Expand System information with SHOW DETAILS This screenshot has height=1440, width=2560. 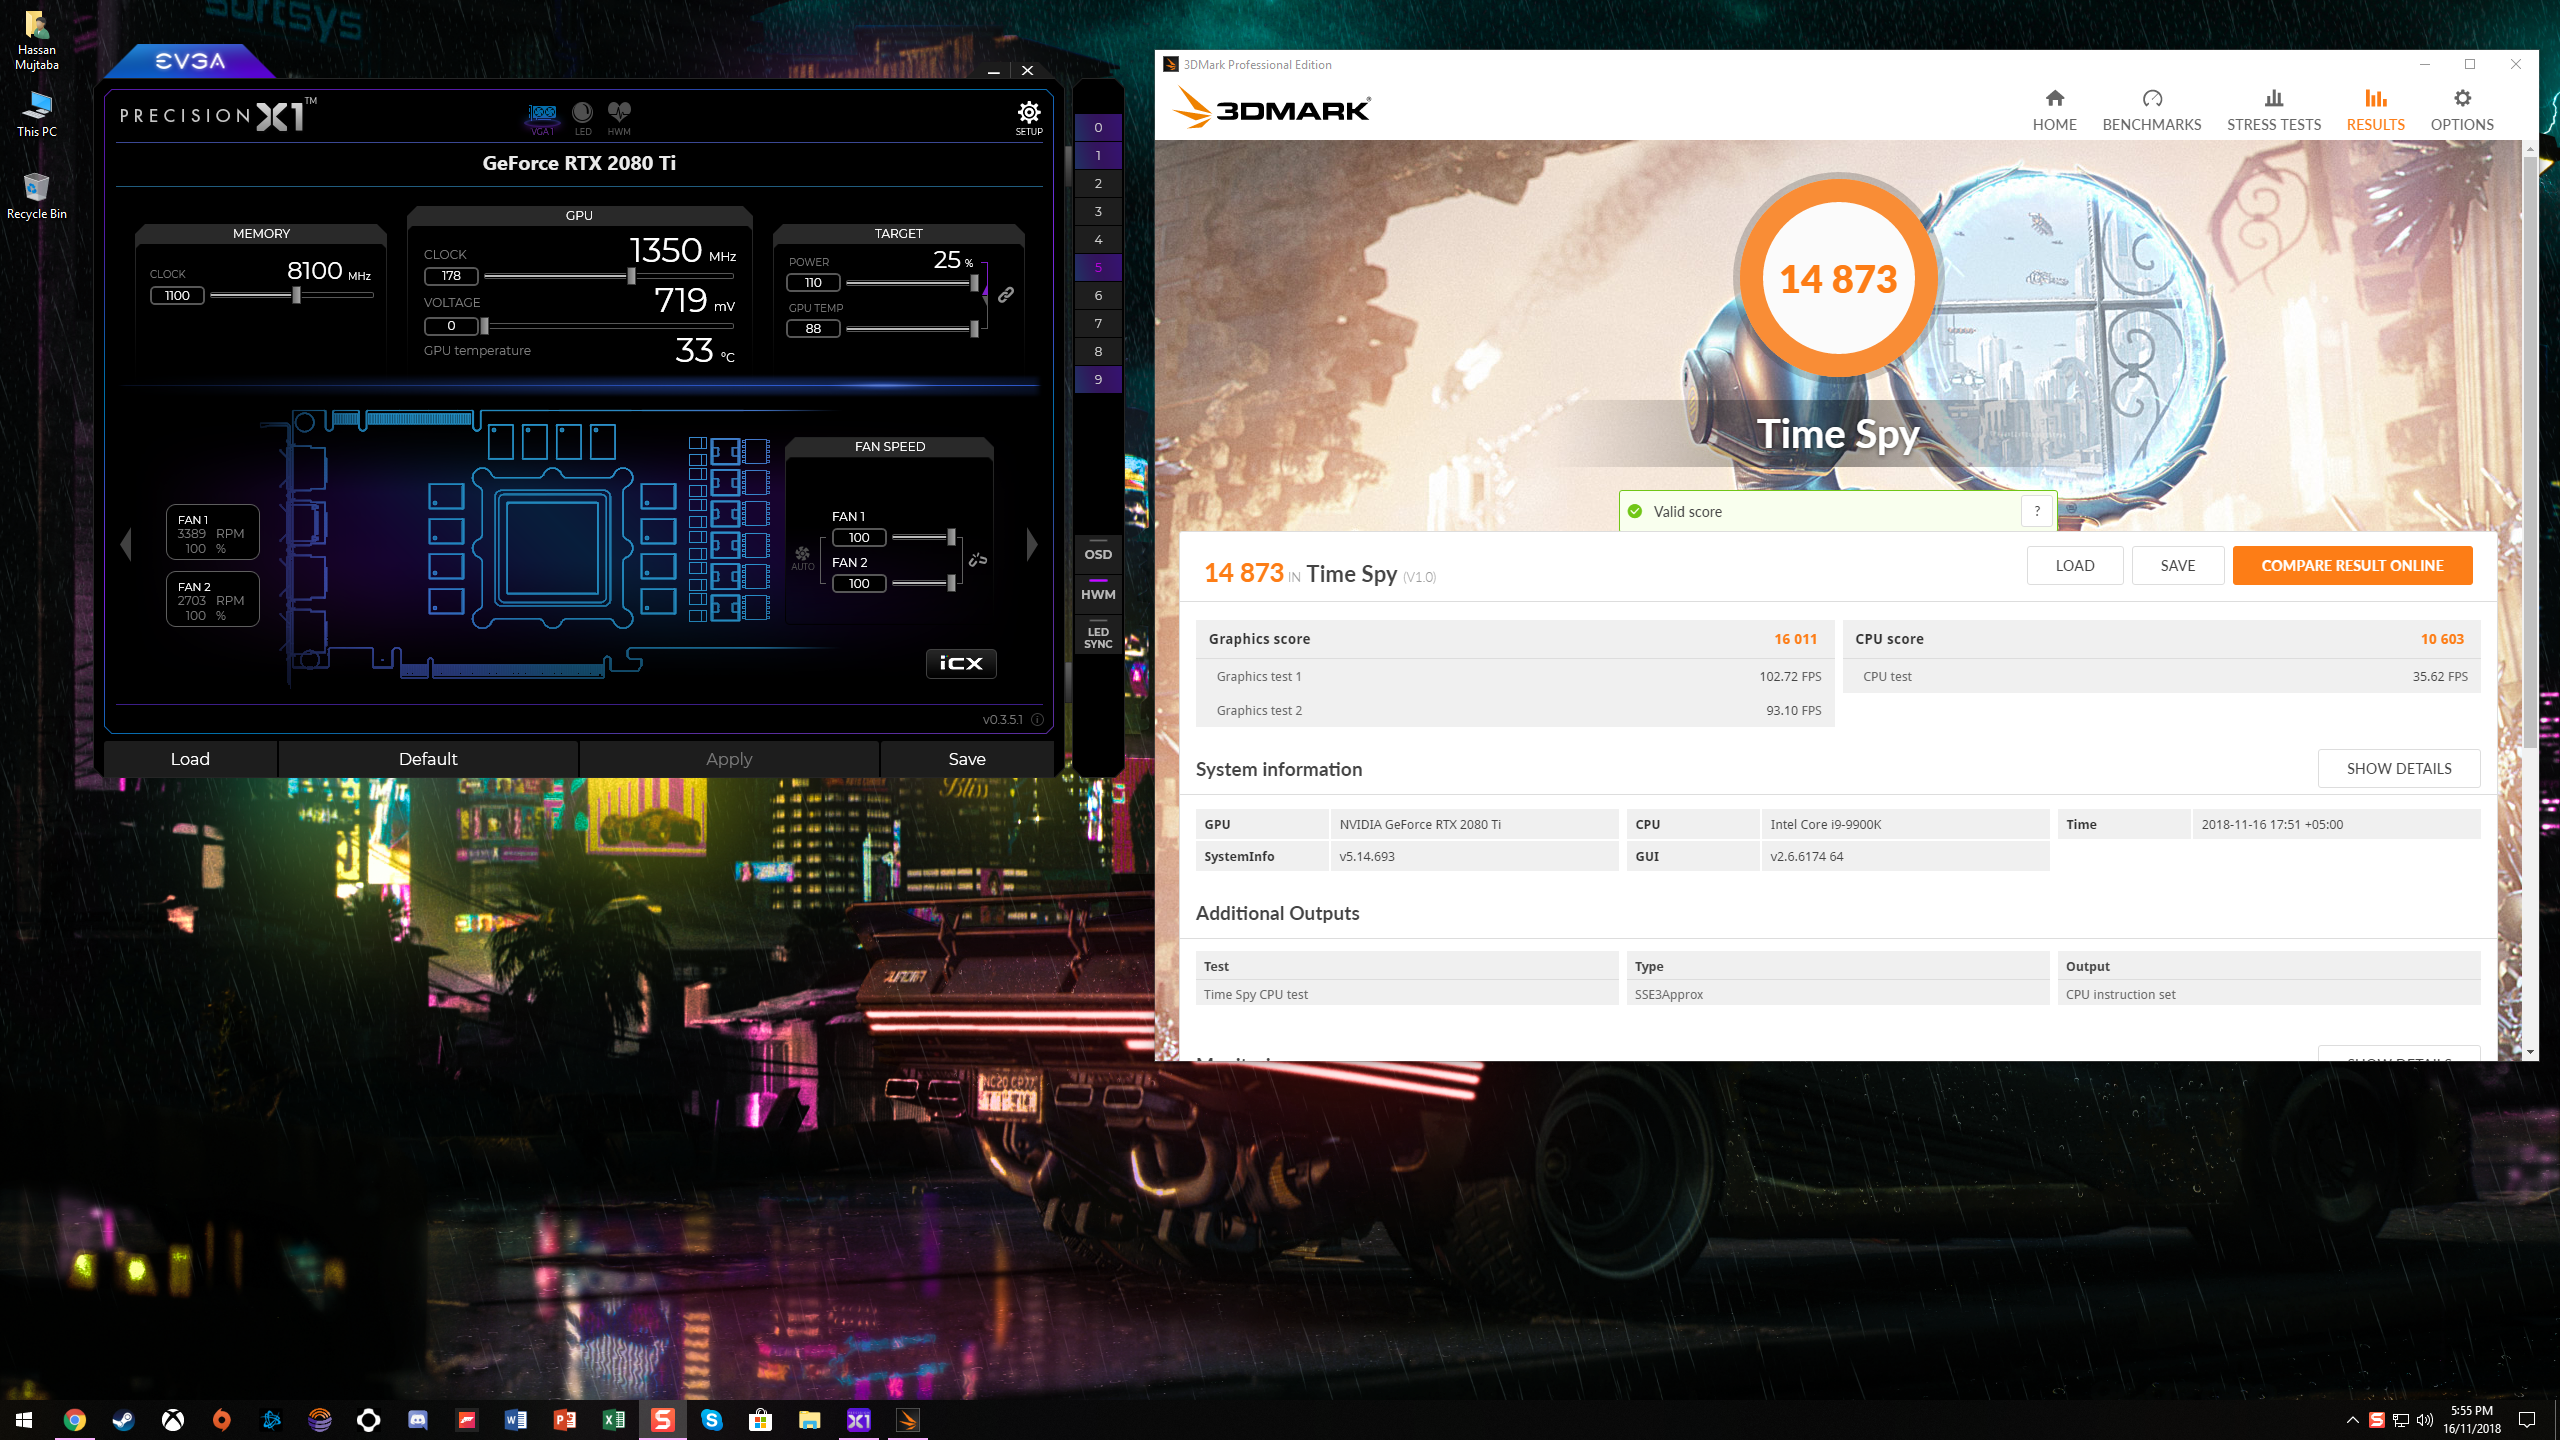(x=2399, y=769)
